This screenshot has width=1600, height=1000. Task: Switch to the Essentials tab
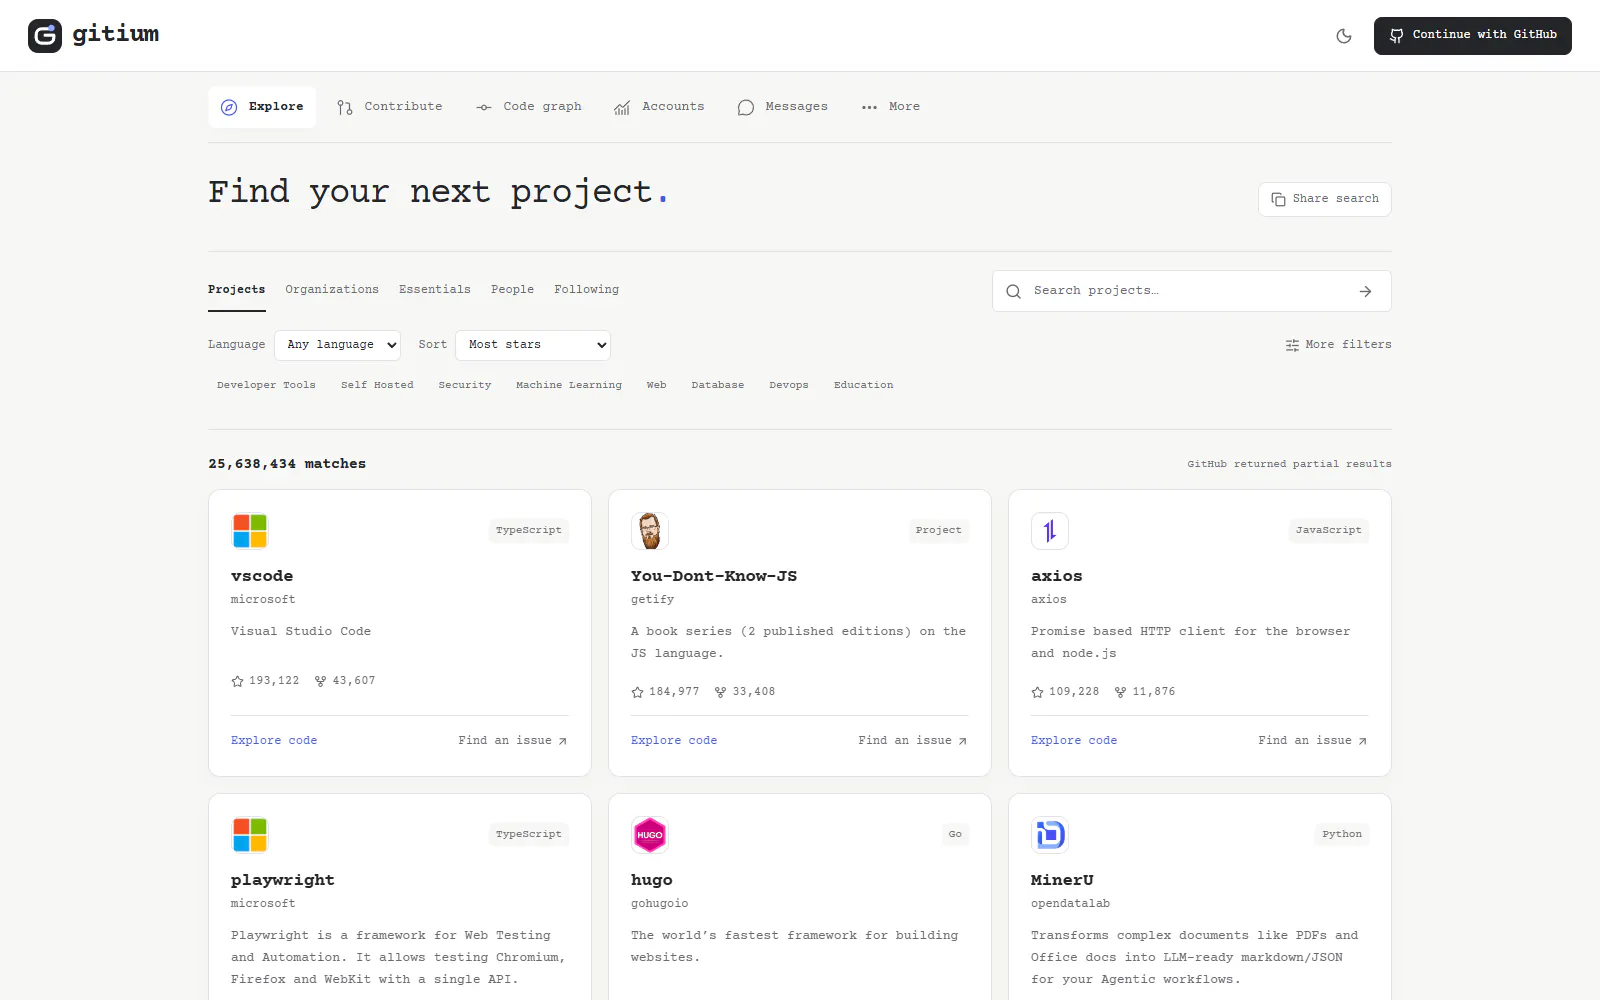[x=435, y=290]
